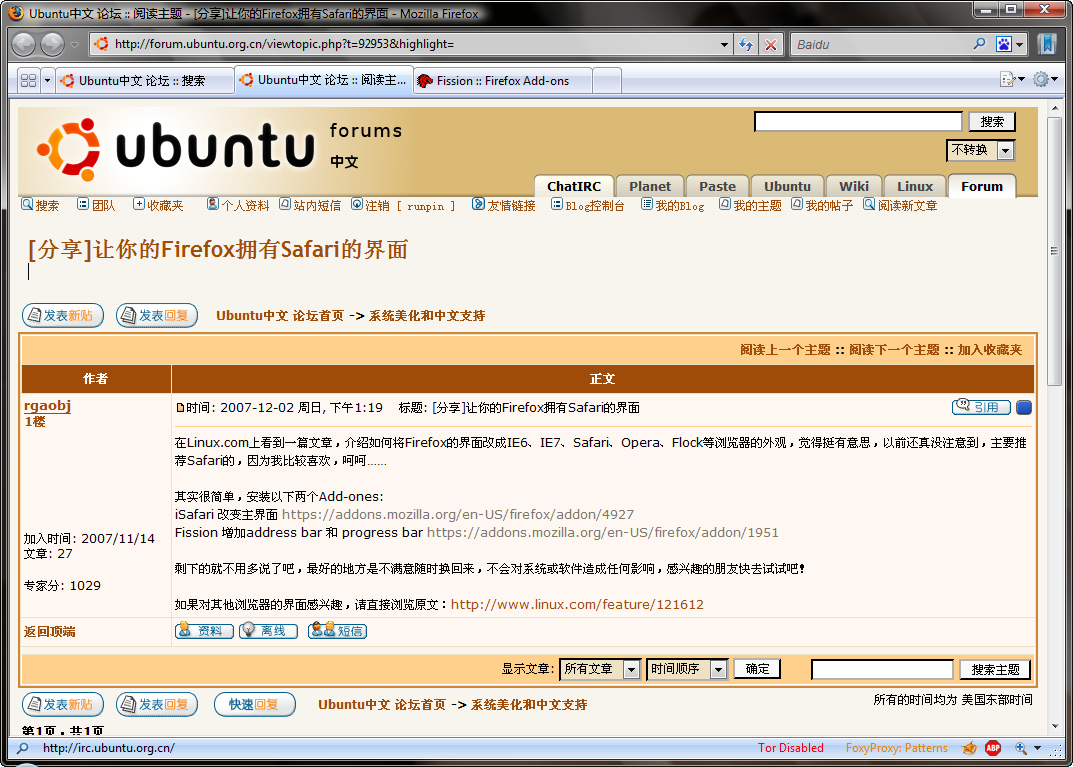
Task: Click the 短信 private message button
Action: tap(337, 630)
